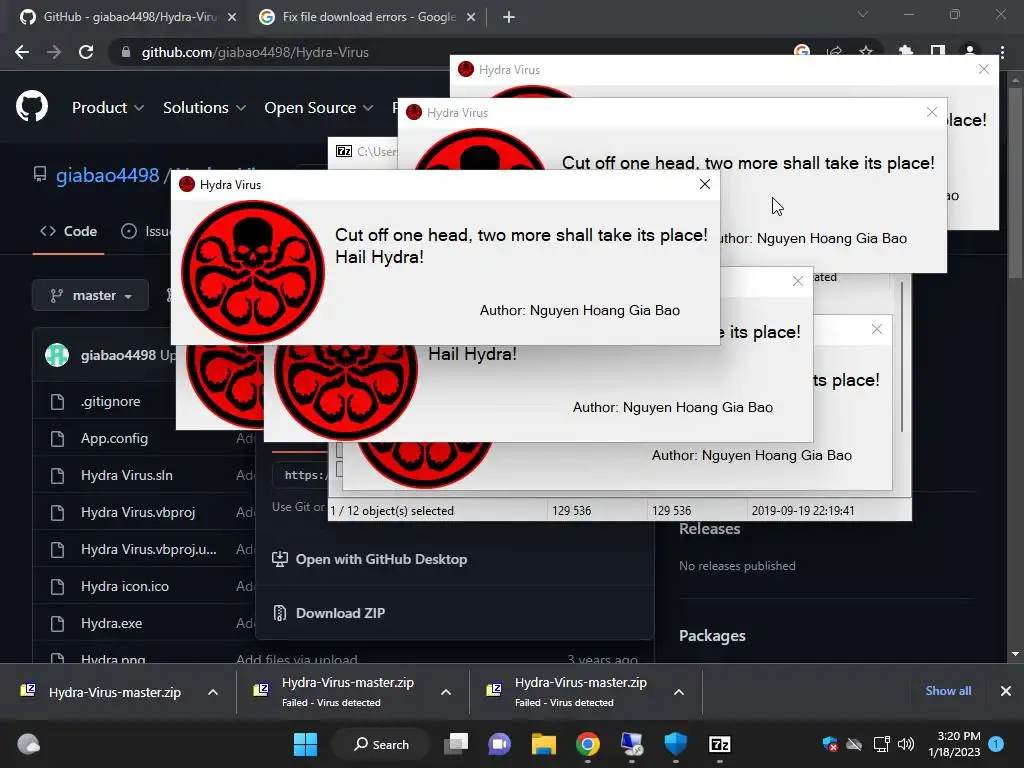Click Show all downloads
The width and height of the screenshot is (1024, 768).
pyautogui.click(x=948, y=691)
